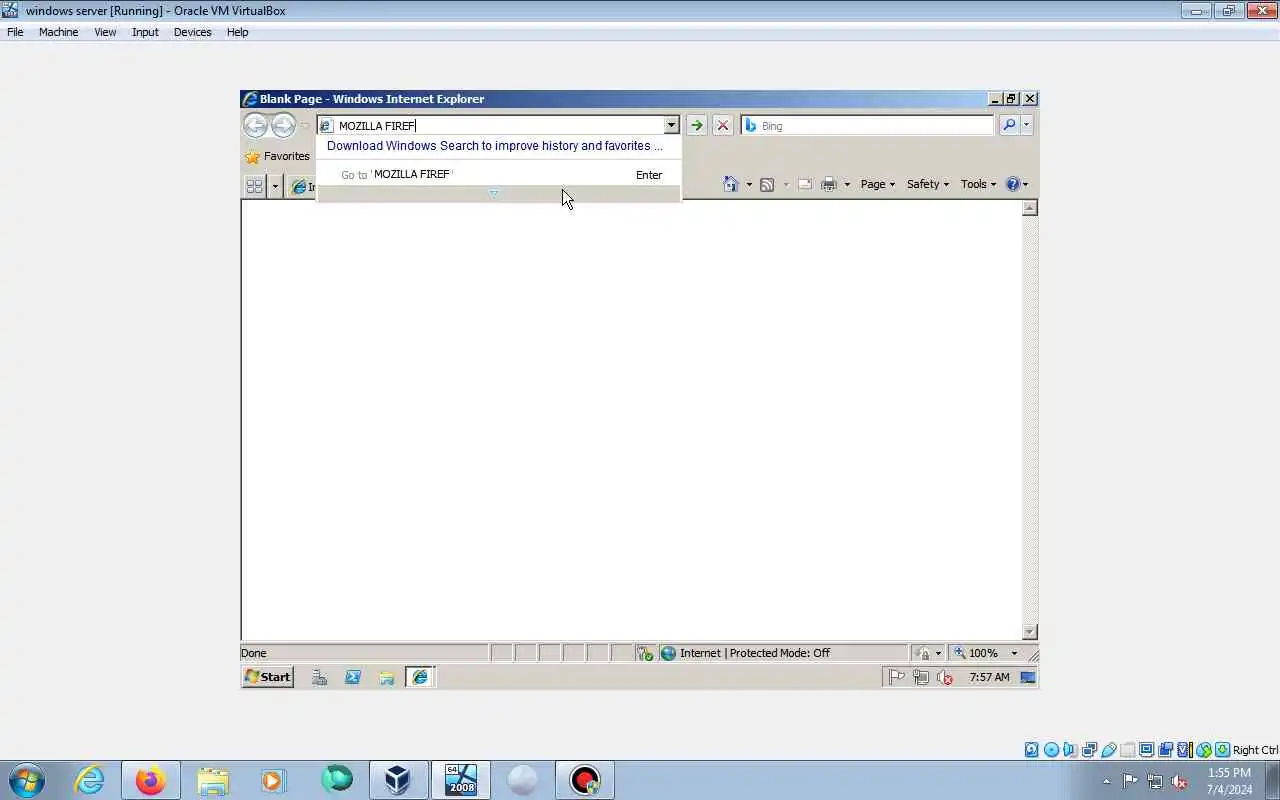Open the address bar history dropdown arrow
Image resolution: width=1280 pixels, height=800 pixels.
click(x=671, y=125)
